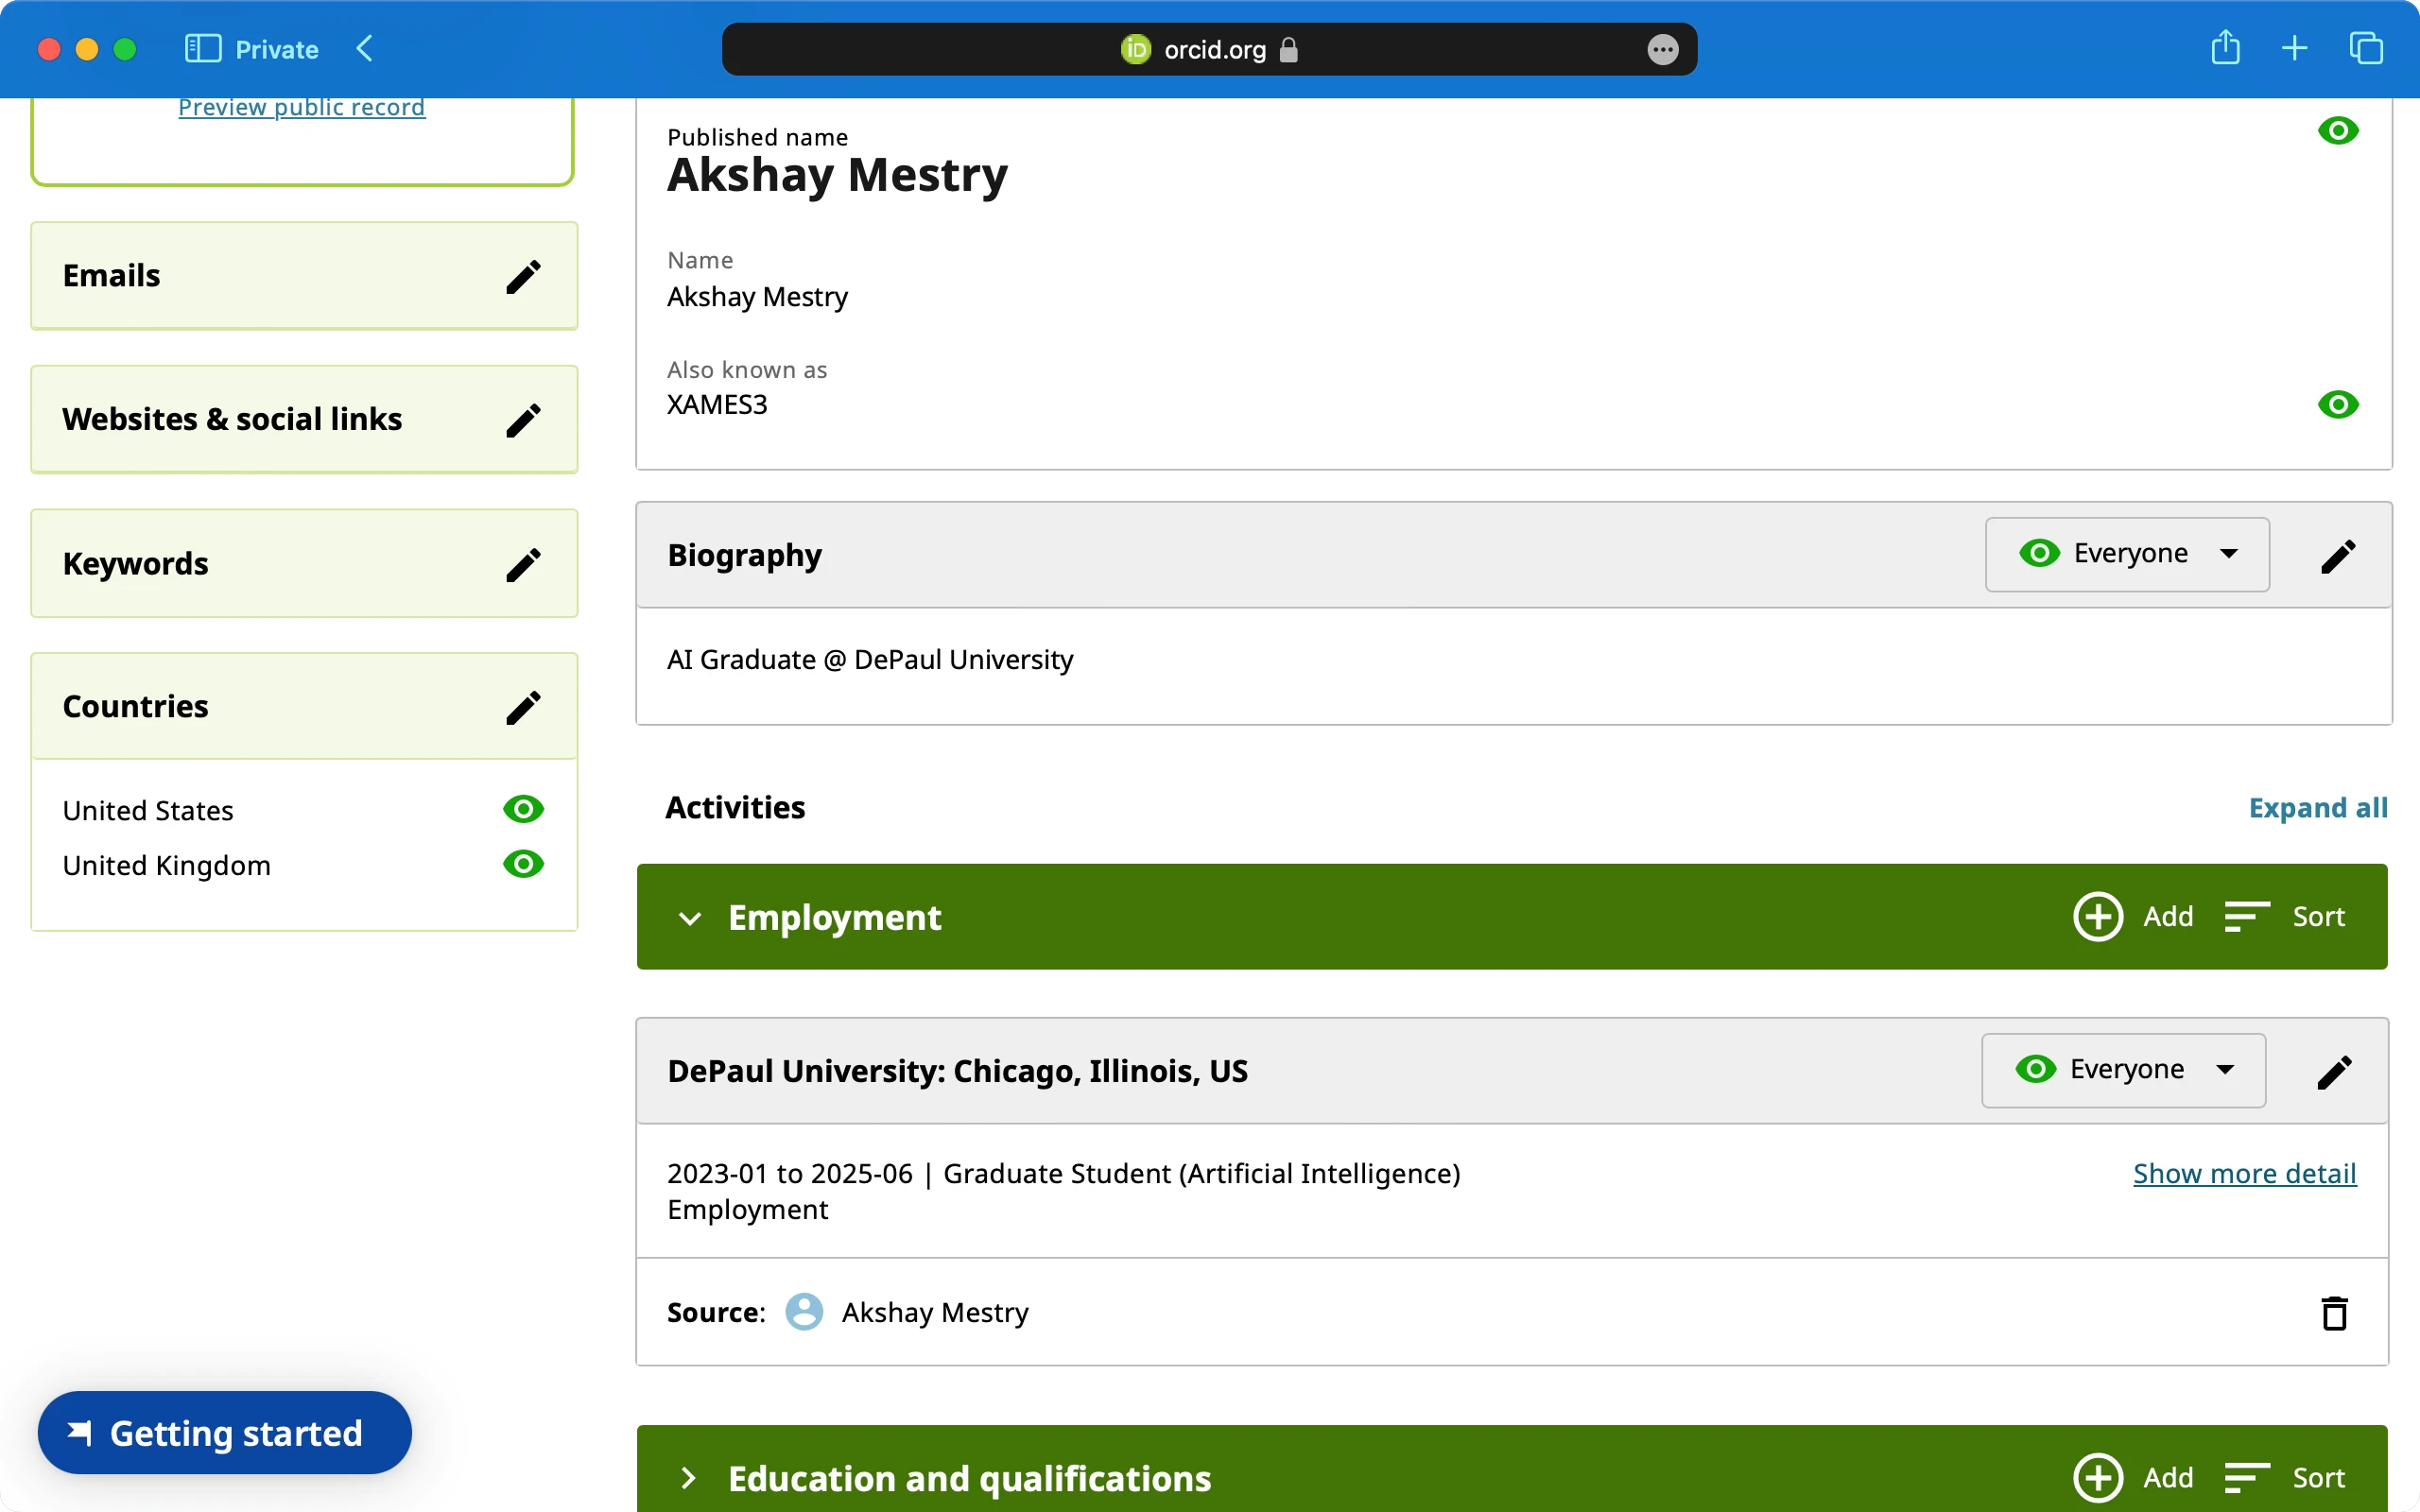The width and height of the screenshot is (2420, 1512).
Task: Sort Education and qualifications entries
Action: (2284, 1477)
